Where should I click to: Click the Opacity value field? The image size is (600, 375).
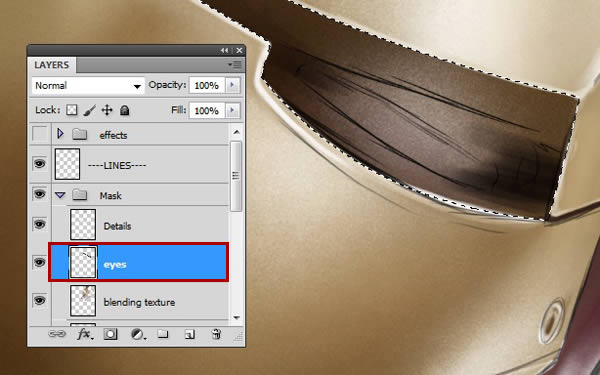tap(207, 85)
